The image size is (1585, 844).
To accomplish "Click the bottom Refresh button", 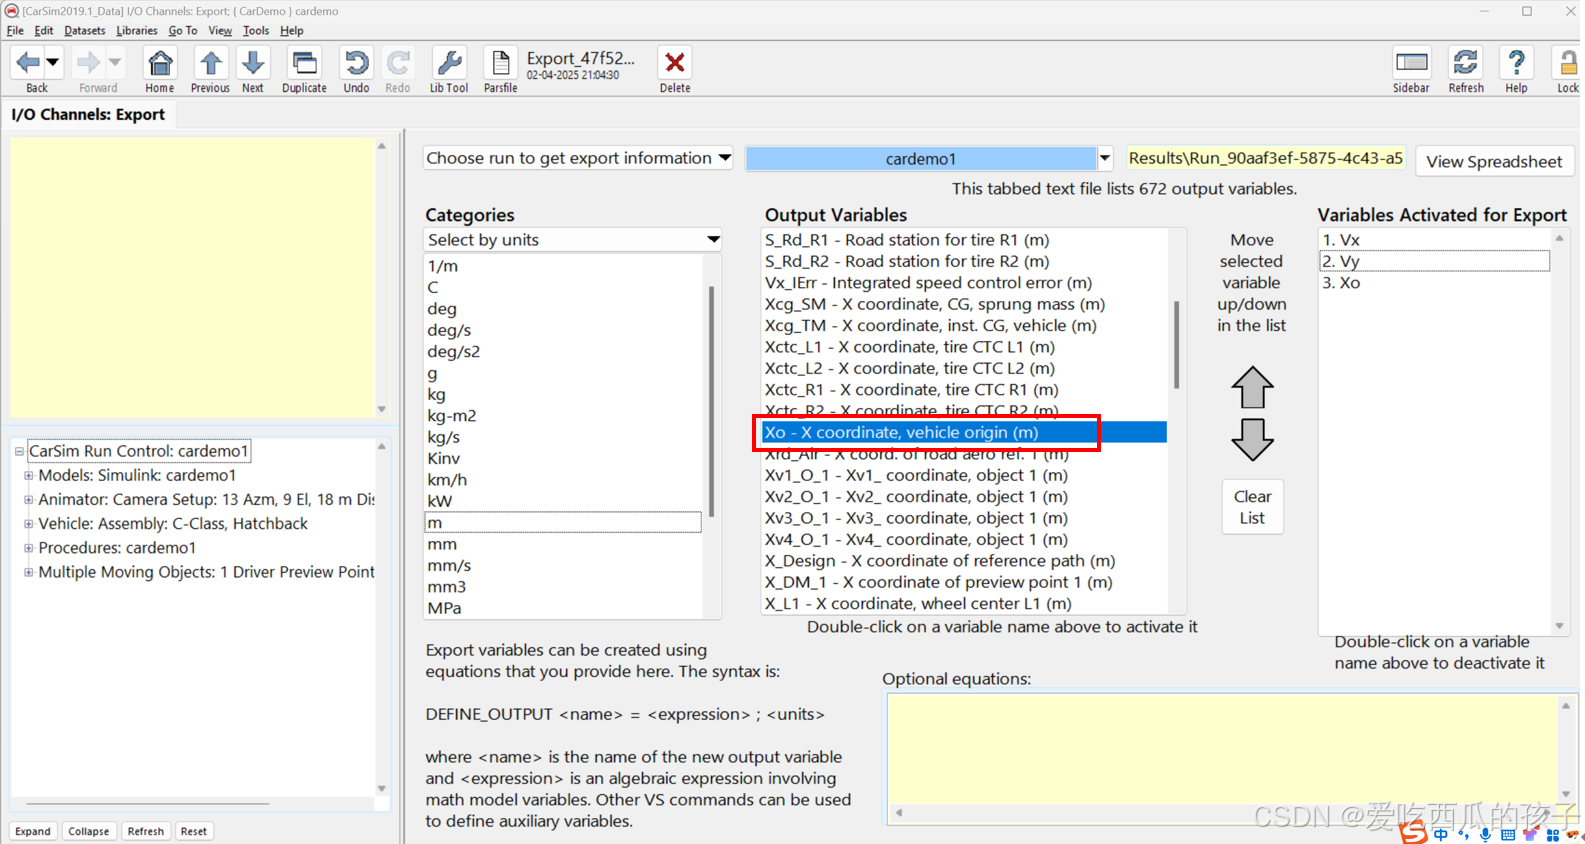I will pos(146,831).
